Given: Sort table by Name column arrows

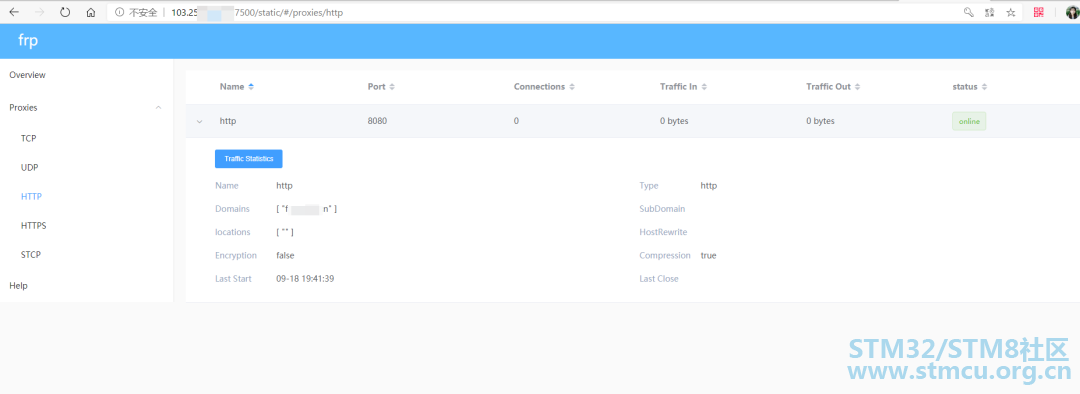Looking at the screenshot, I should tap(251, 87).
